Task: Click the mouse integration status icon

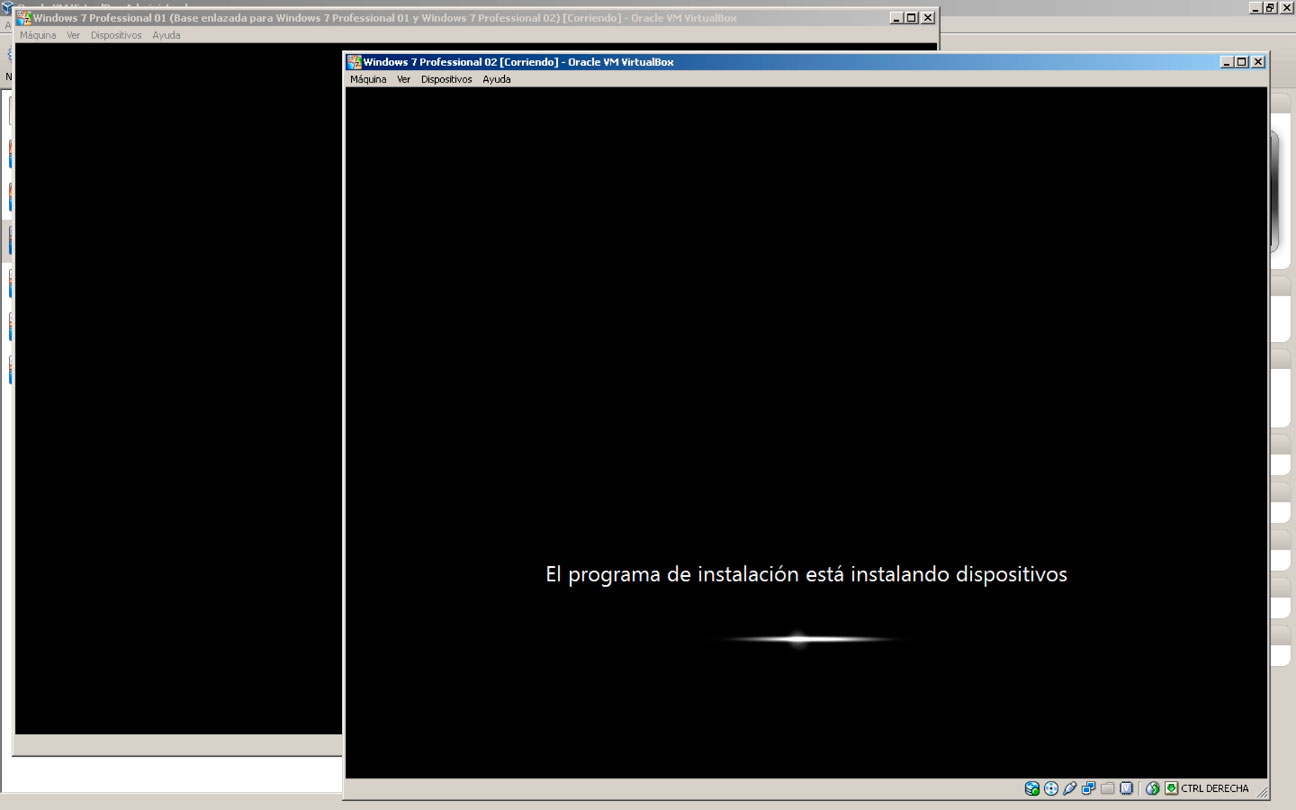Action: 1152,788
